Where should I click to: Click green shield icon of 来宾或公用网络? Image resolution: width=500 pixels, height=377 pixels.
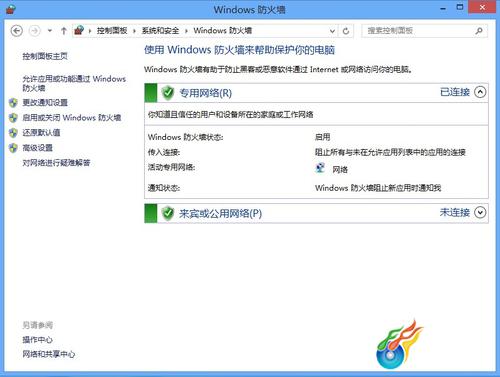coord(168,213)
